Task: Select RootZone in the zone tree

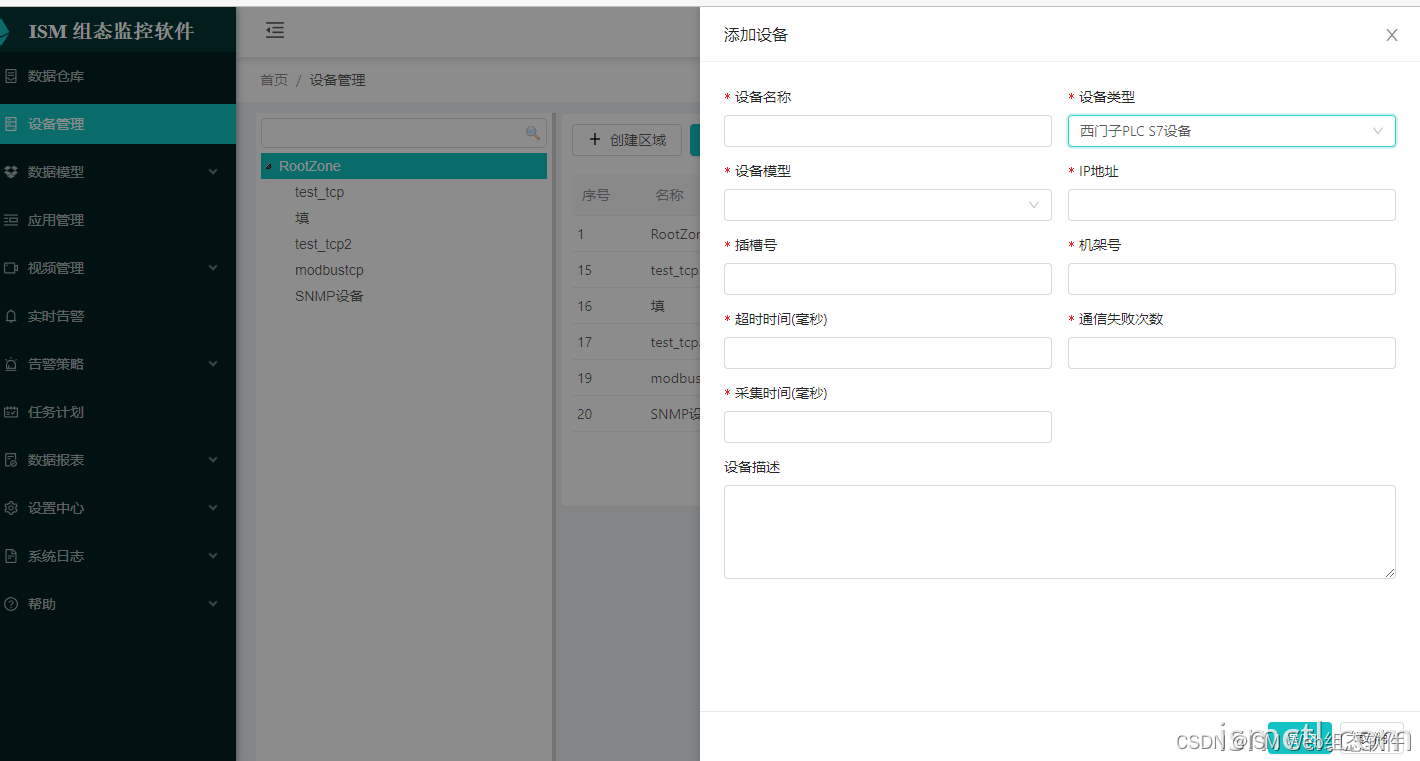Action: [x=404, y=166]
